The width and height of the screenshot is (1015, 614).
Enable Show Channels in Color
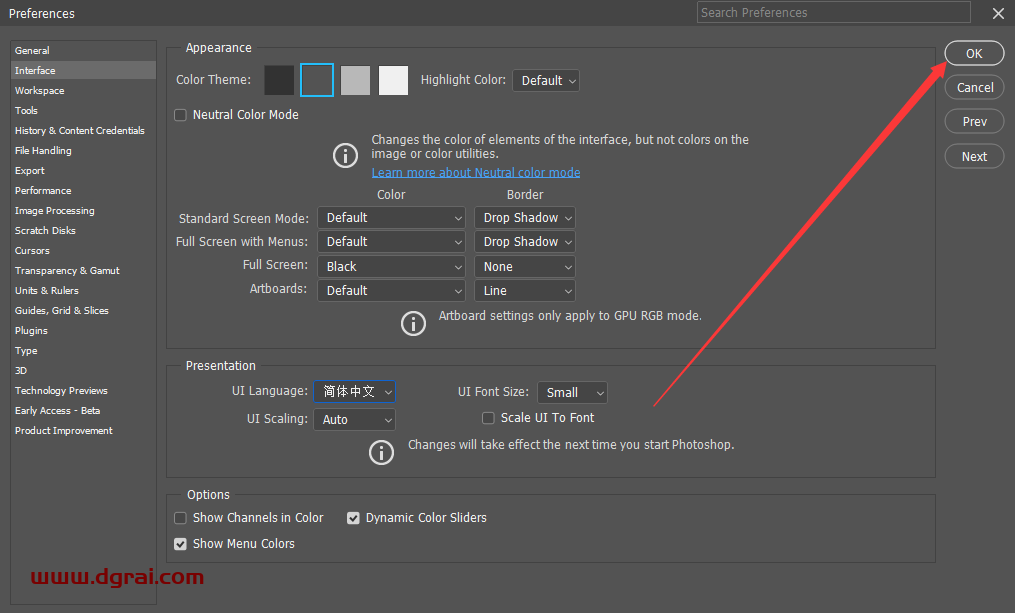coord(181,518)
